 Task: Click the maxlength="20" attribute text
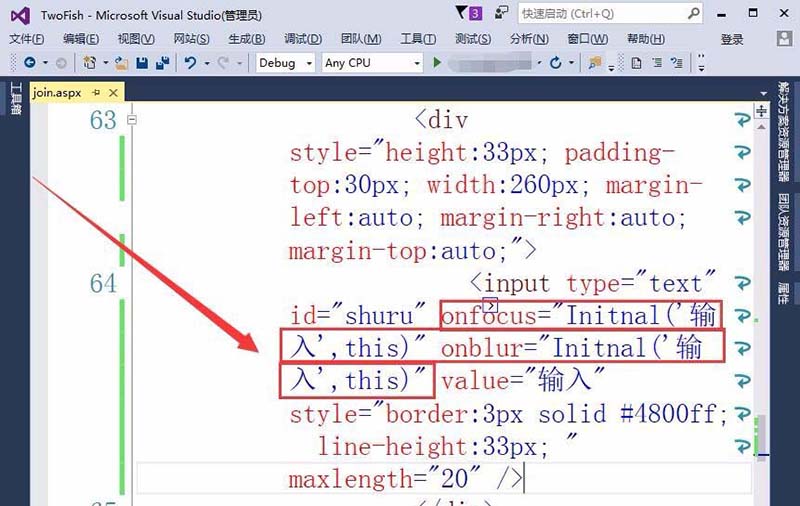[384, 479]
